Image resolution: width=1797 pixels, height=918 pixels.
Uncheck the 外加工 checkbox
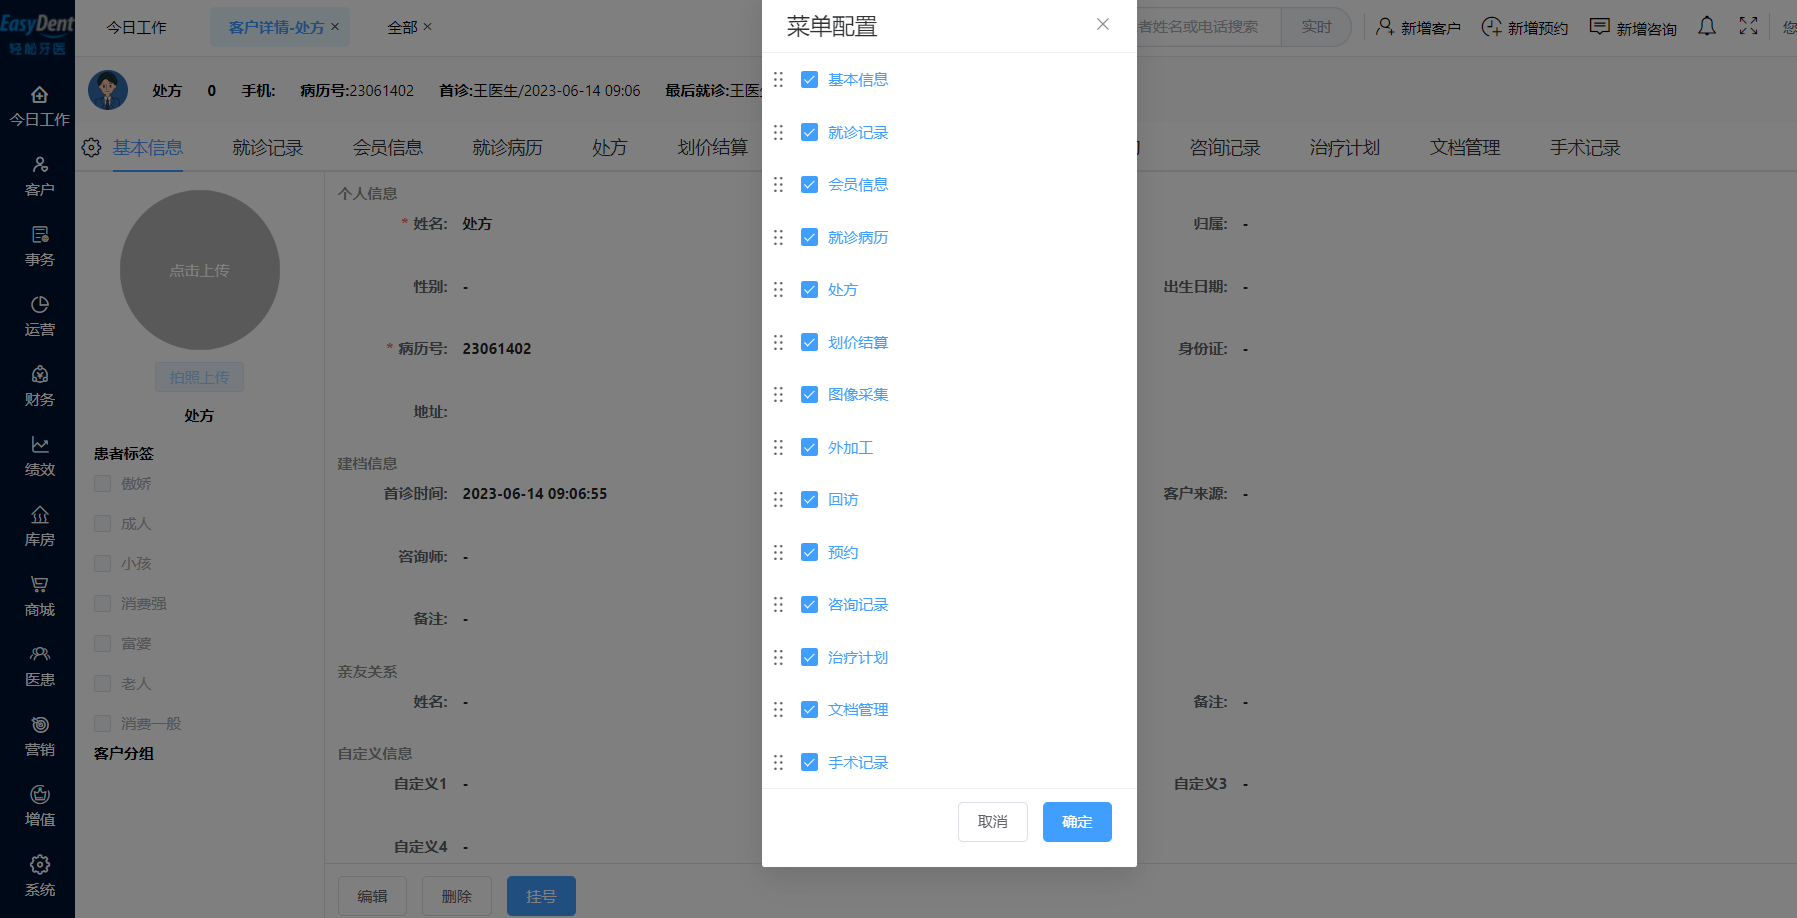pyautogui.click(x=810, y=447)
